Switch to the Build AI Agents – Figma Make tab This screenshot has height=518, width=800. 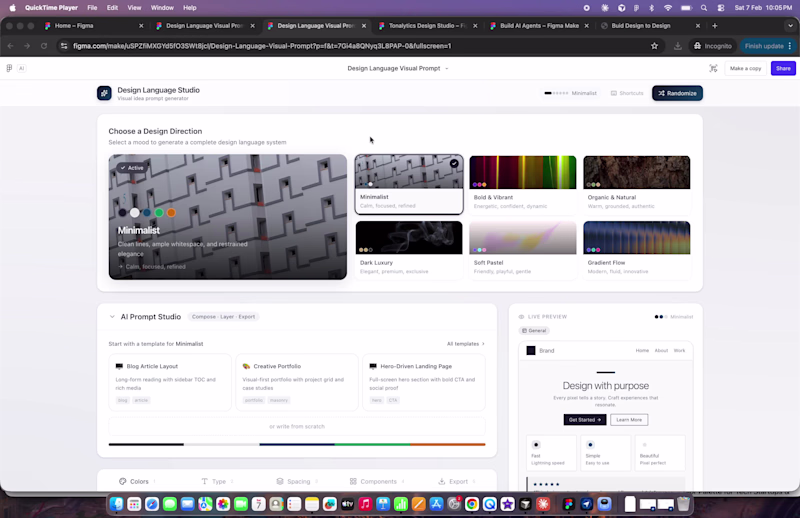pyautogui.click(x=539, y=26)
